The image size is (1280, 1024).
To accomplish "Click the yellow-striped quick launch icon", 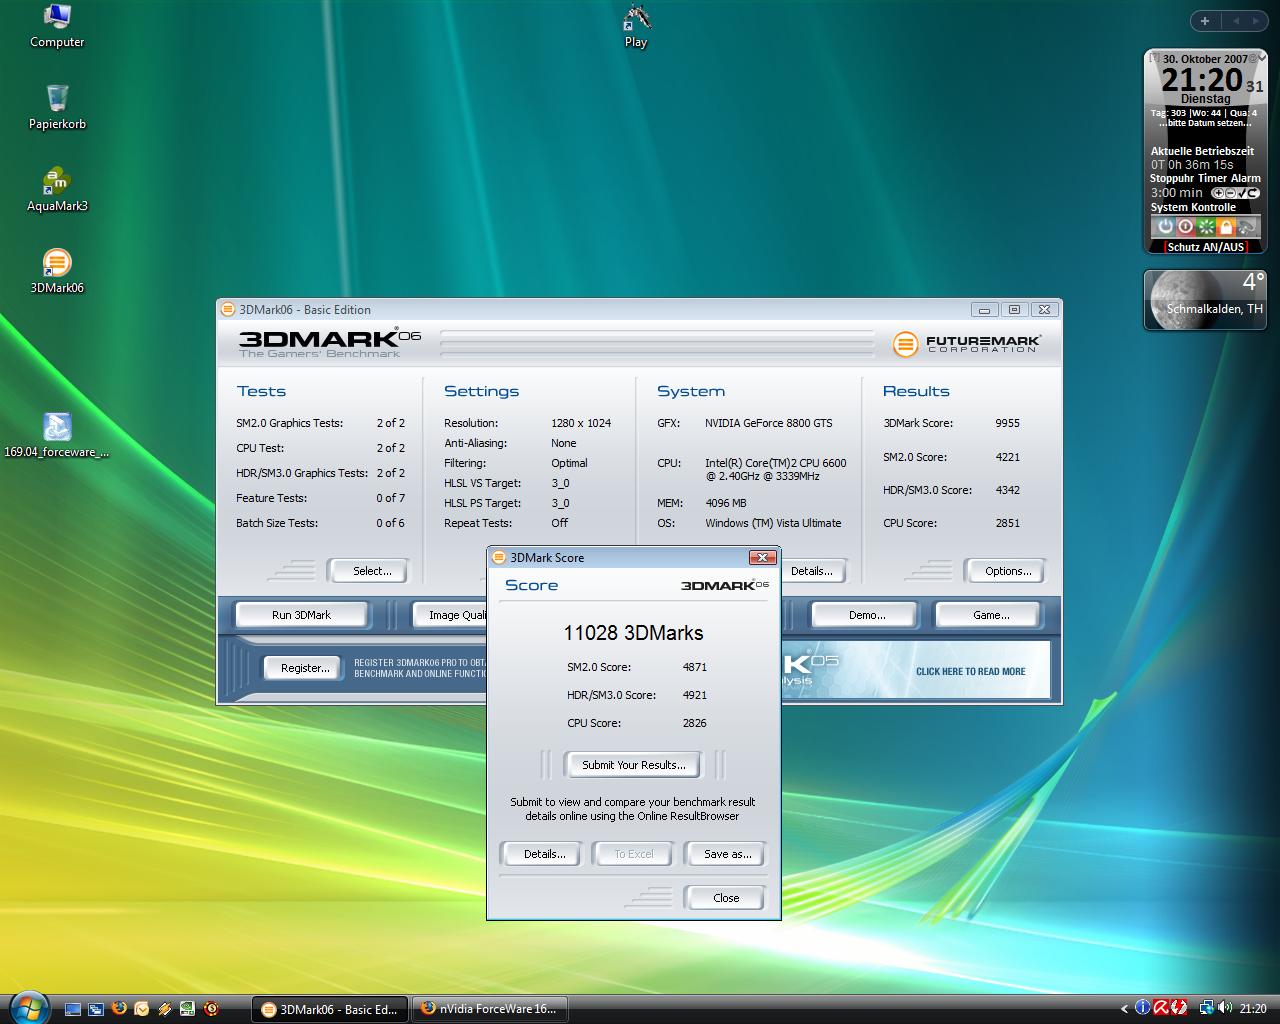I will [164, 1009].
